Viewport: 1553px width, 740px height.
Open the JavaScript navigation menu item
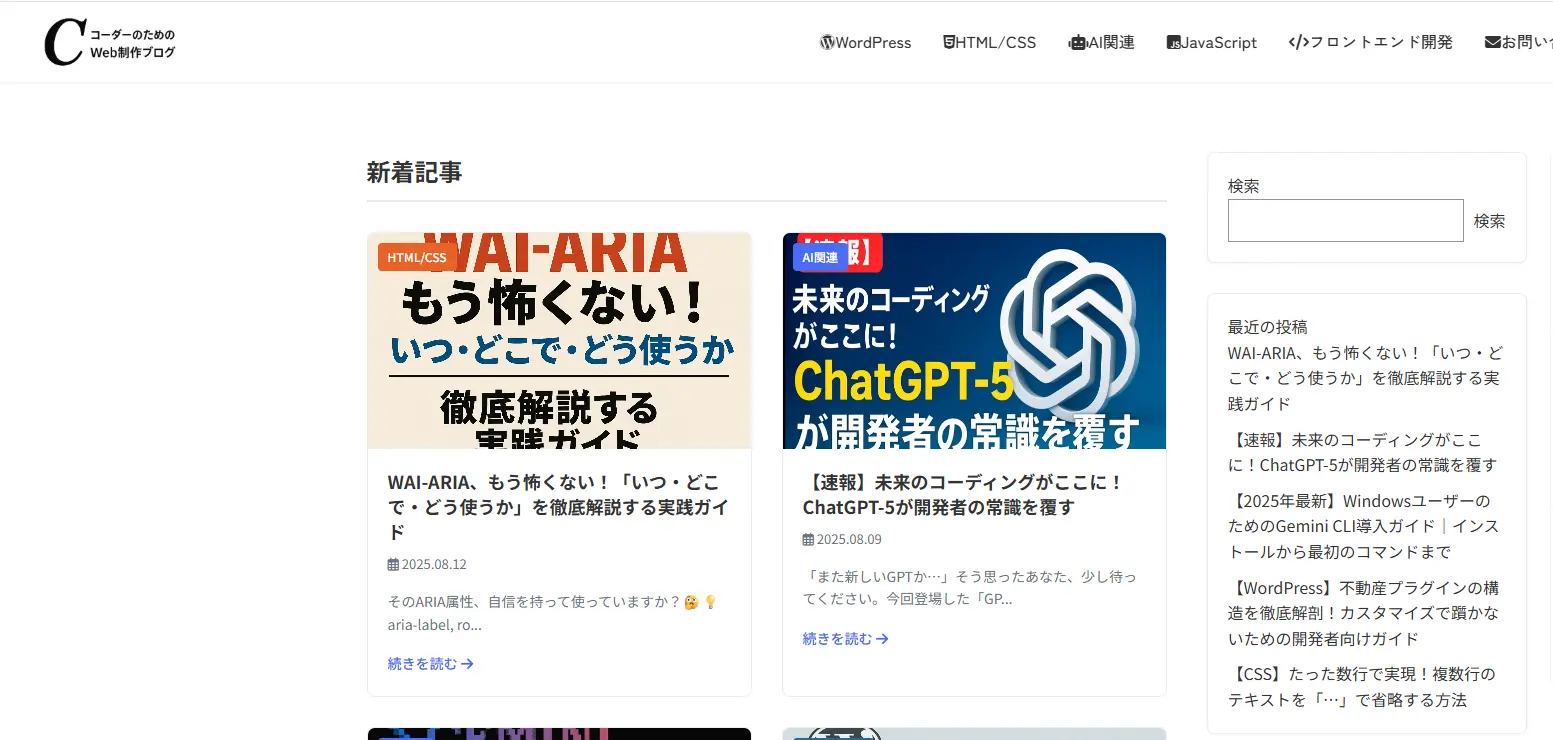click(1219, 42)
